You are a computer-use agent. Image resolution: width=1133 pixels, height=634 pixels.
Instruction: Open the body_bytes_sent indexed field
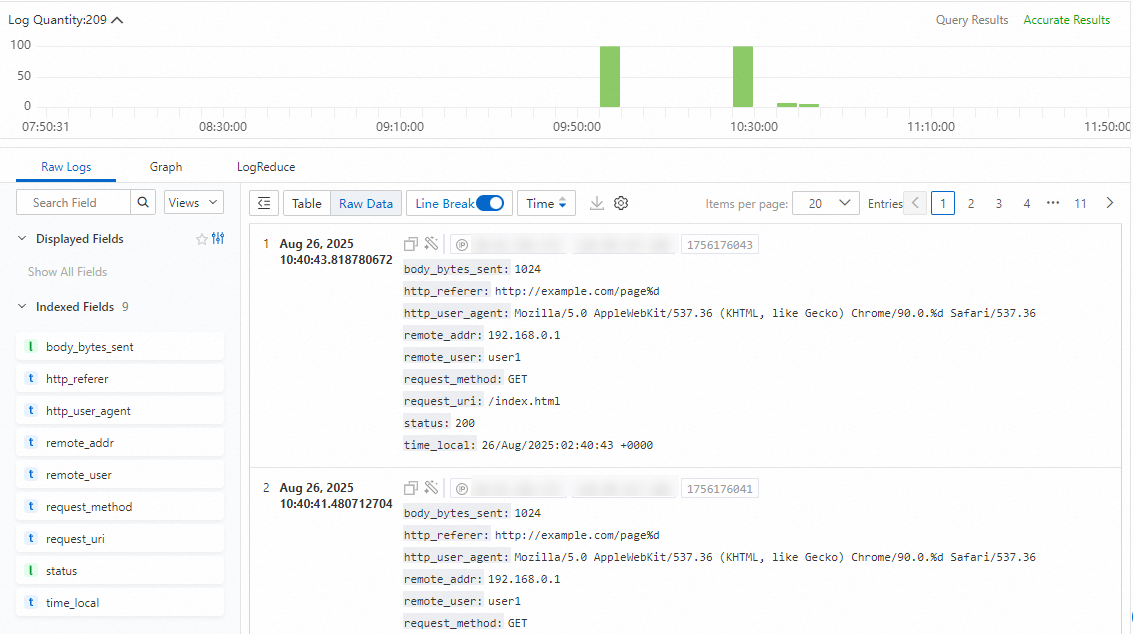[x=120, y=347]
